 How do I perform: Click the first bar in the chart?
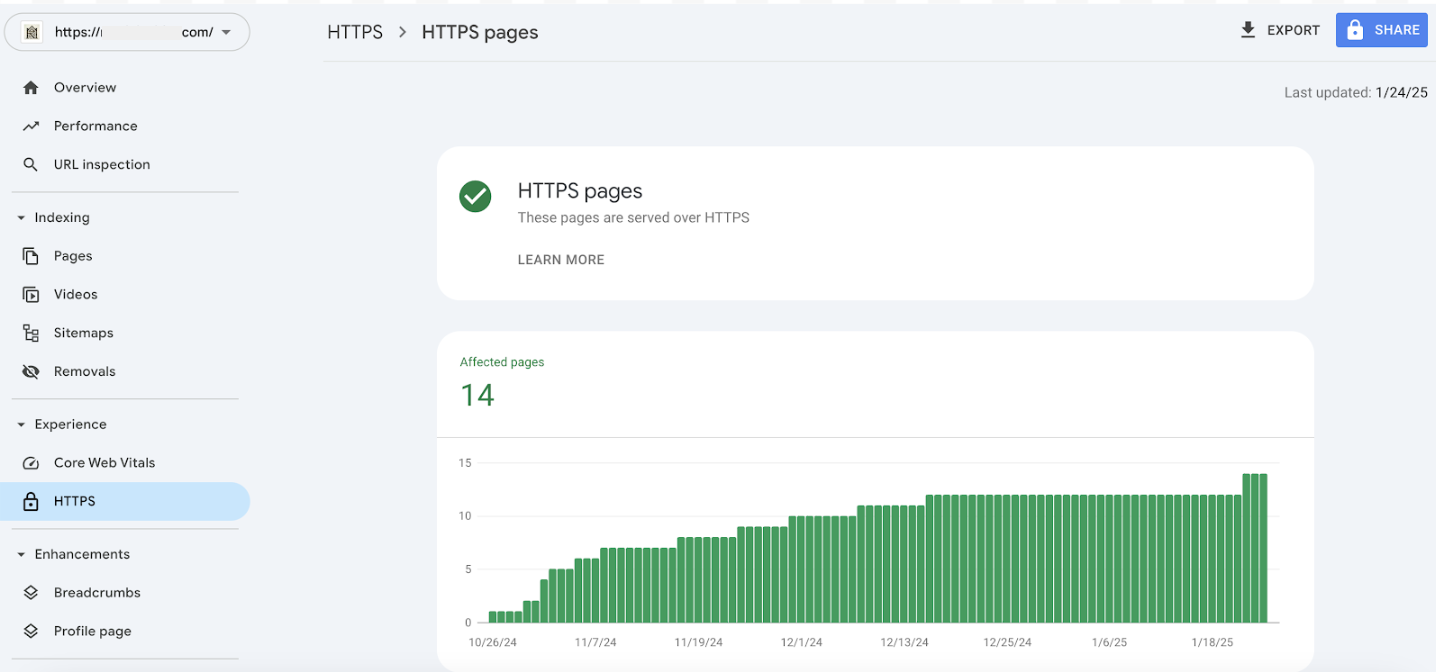(493, 617)
